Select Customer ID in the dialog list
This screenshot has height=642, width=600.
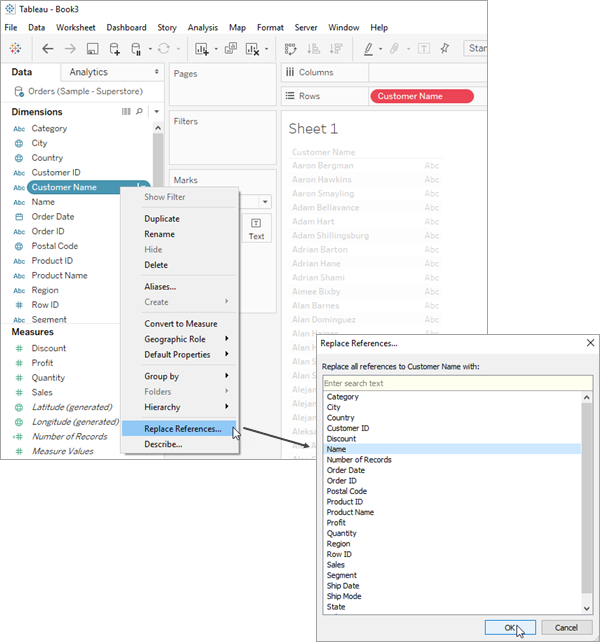click(348, 428)
